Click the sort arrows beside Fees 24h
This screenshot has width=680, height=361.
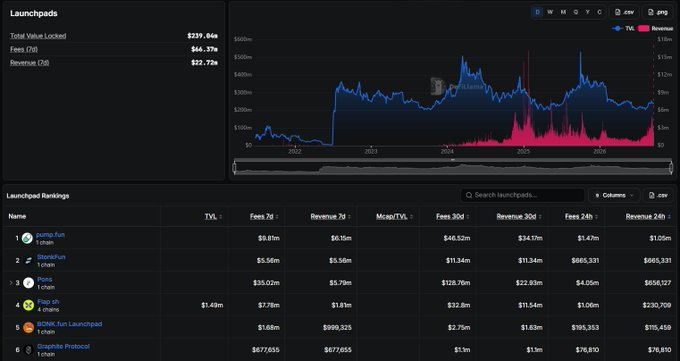click(x=596, y=217)
